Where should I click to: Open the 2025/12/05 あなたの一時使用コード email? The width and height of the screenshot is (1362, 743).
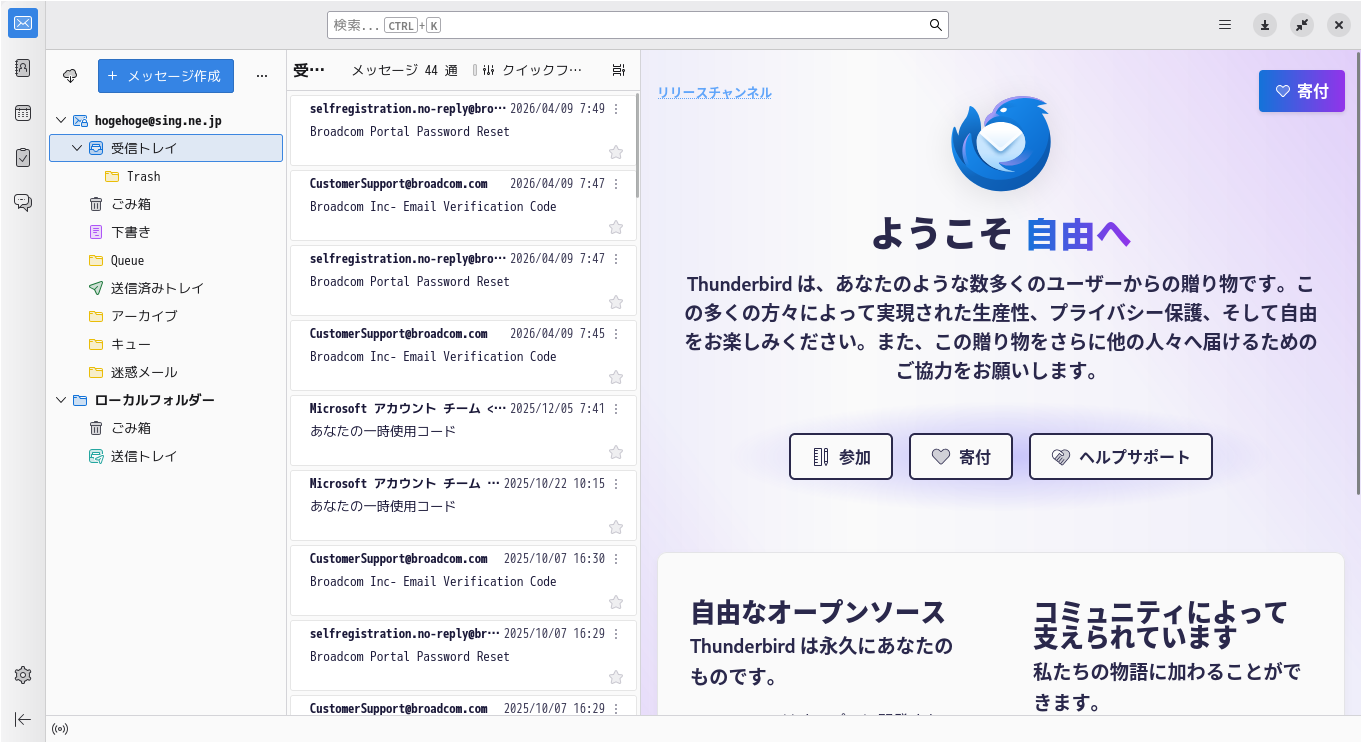pyautogui.click(x=463, y=429)
